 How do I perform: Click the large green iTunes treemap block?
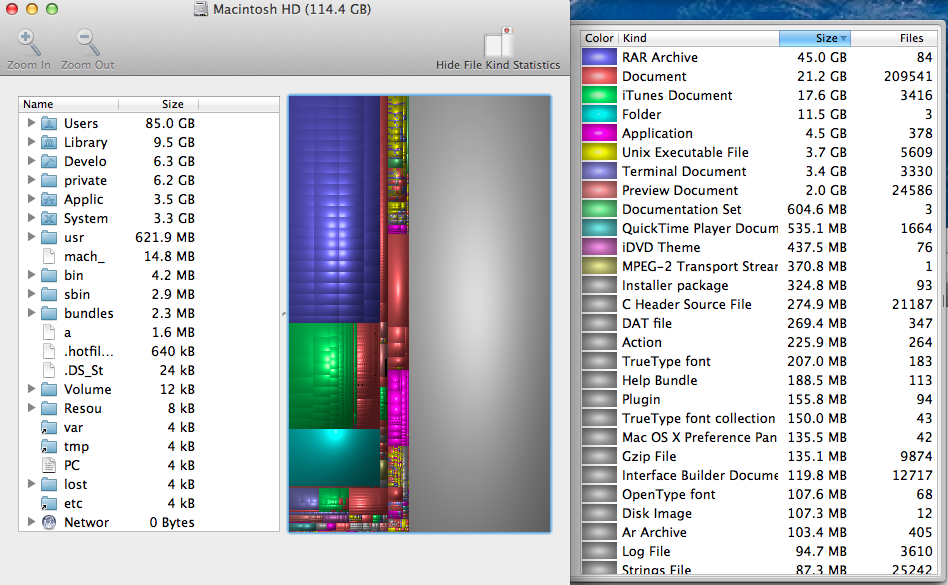click(322, 376)
